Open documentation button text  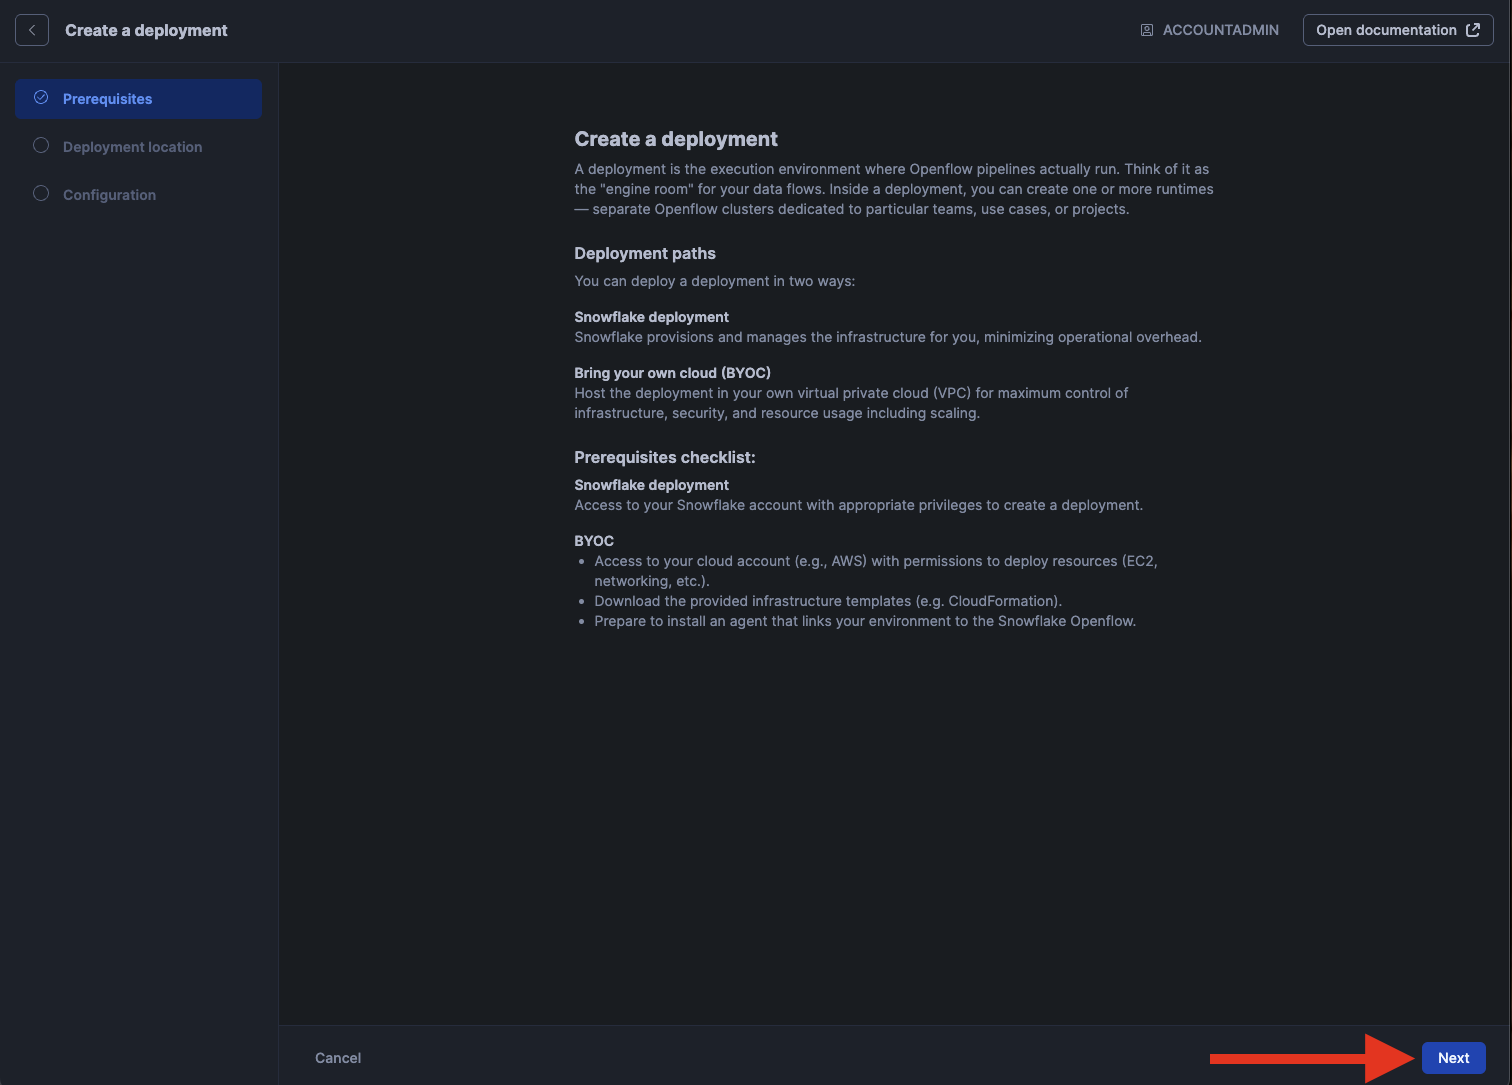click(1386, 30)
